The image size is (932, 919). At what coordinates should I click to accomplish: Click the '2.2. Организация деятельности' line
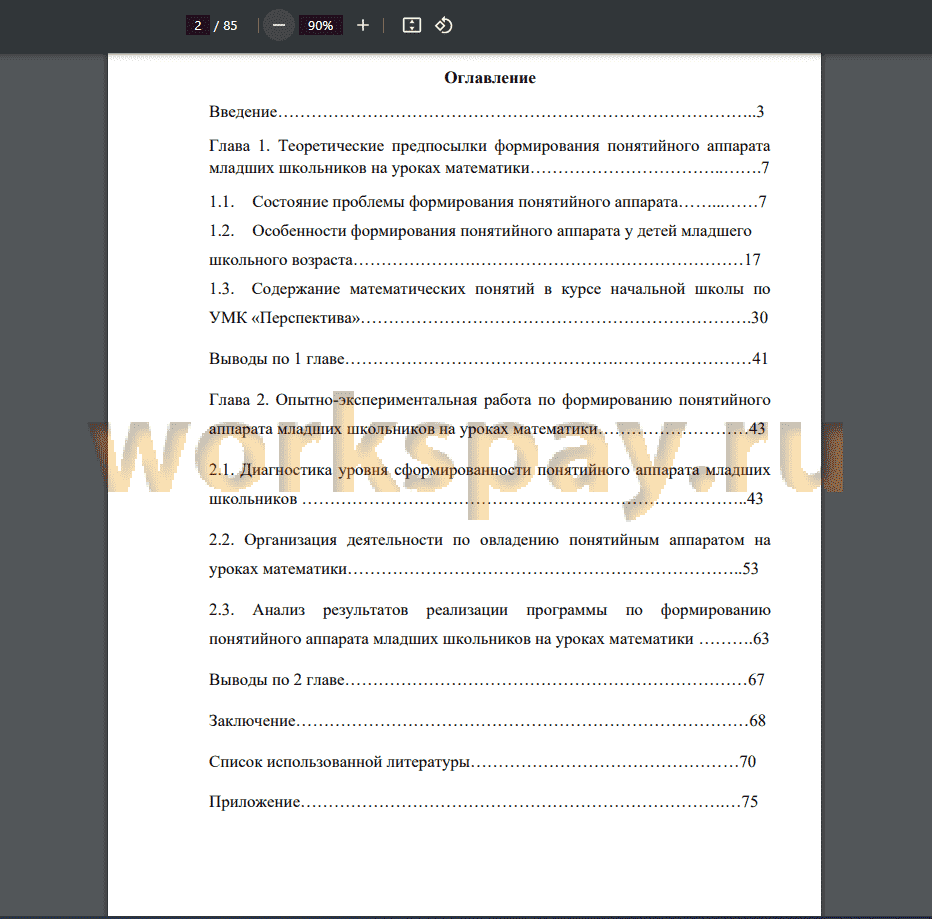click(490, 540)
